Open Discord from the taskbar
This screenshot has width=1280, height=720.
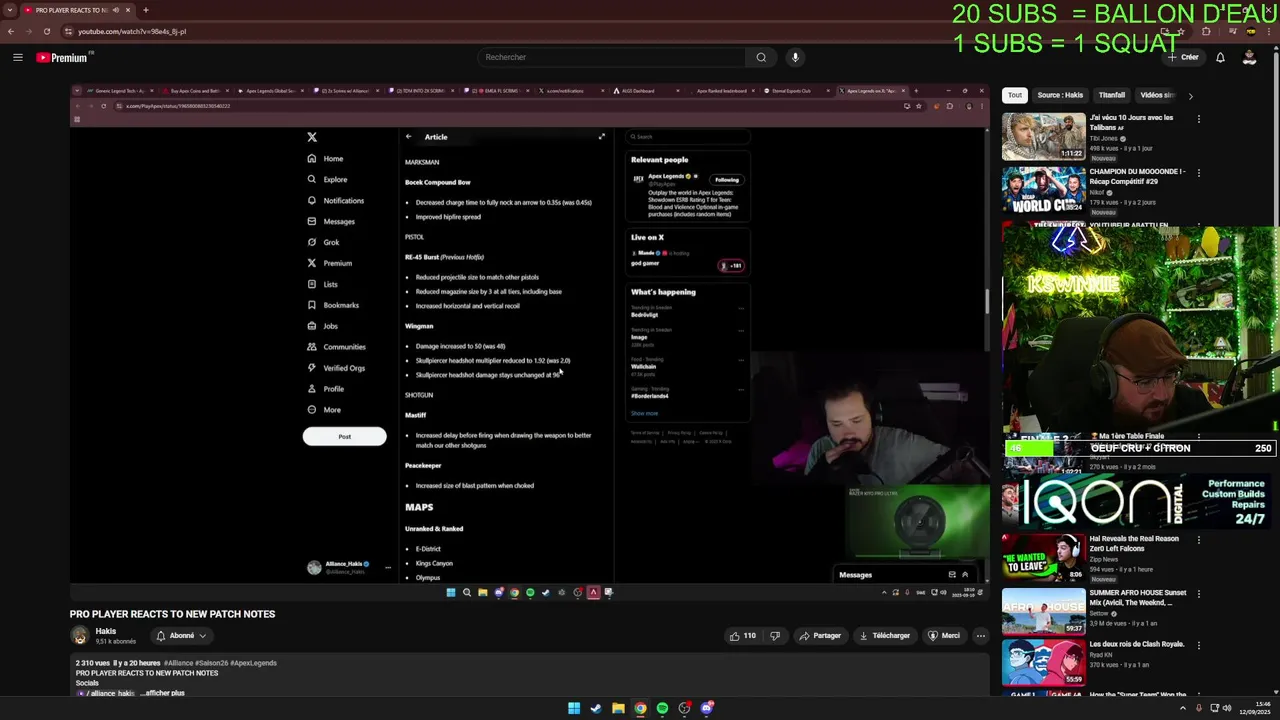(x=707, y=708)
